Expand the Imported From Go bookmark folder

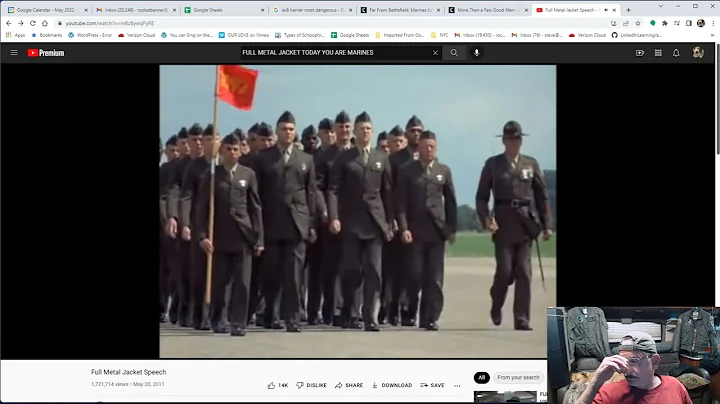click(x=399, y=35)
